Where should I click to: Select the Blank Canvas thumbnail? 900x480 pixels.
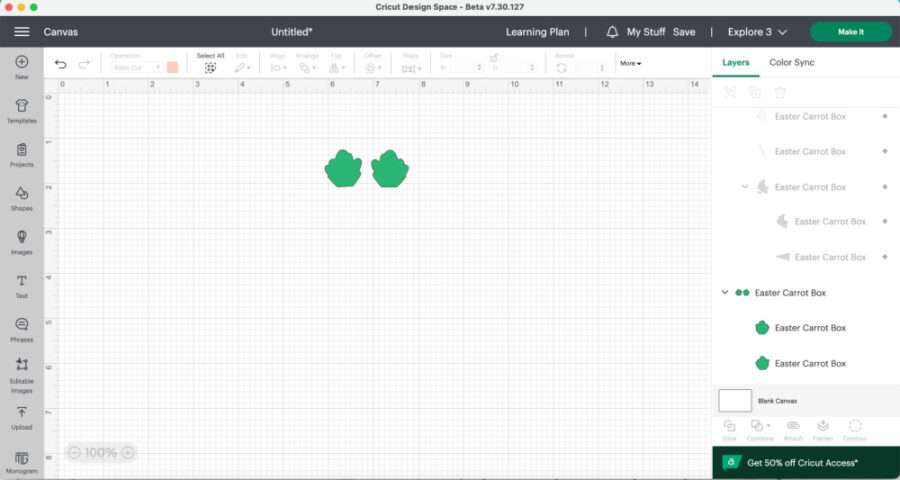[735, 400]
